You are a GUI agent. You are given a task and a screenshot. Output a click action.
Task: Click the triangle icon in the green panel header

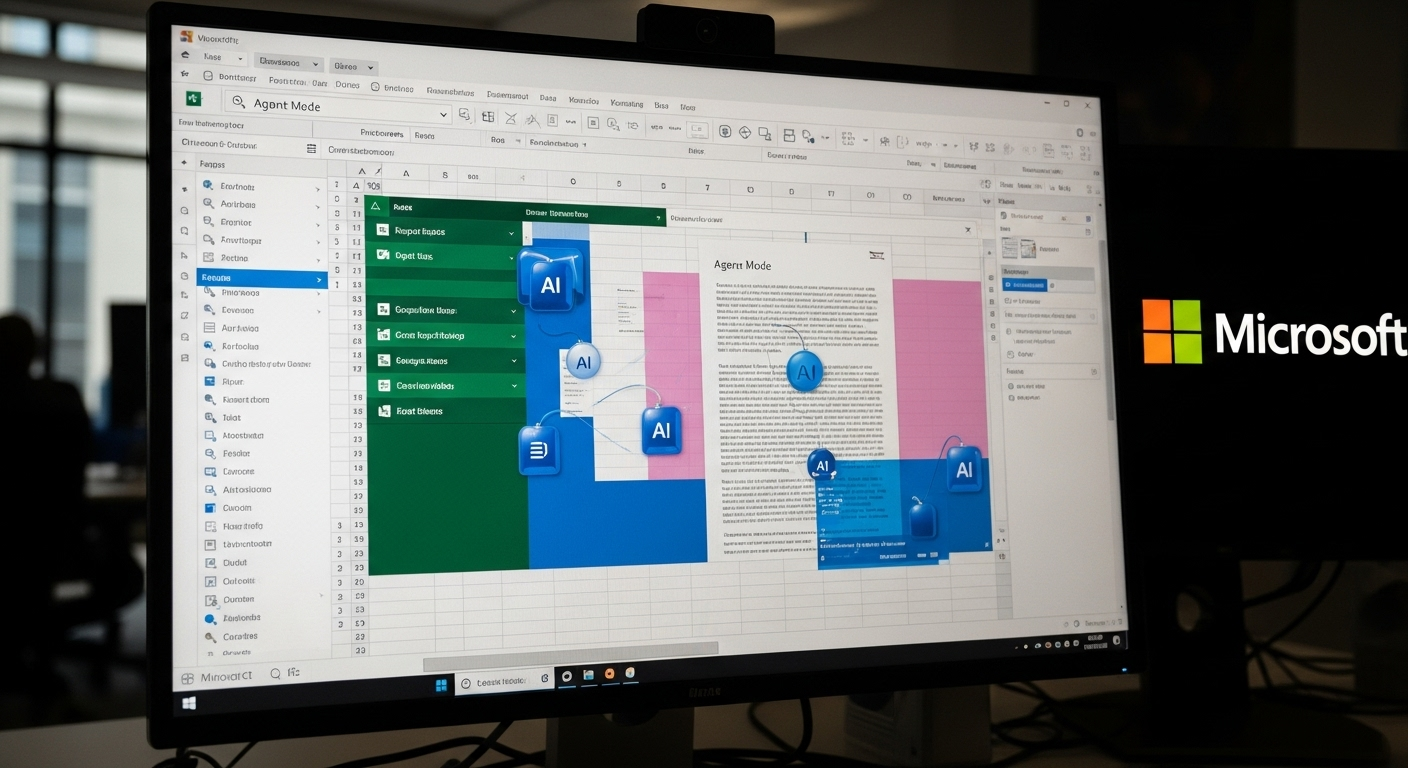click(x=376, y=206)
